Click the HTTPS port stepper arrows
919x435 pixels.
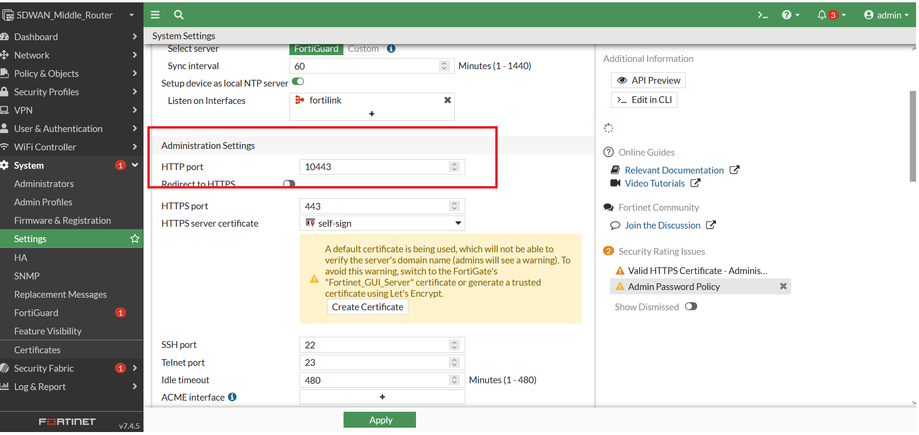[454, 206]
